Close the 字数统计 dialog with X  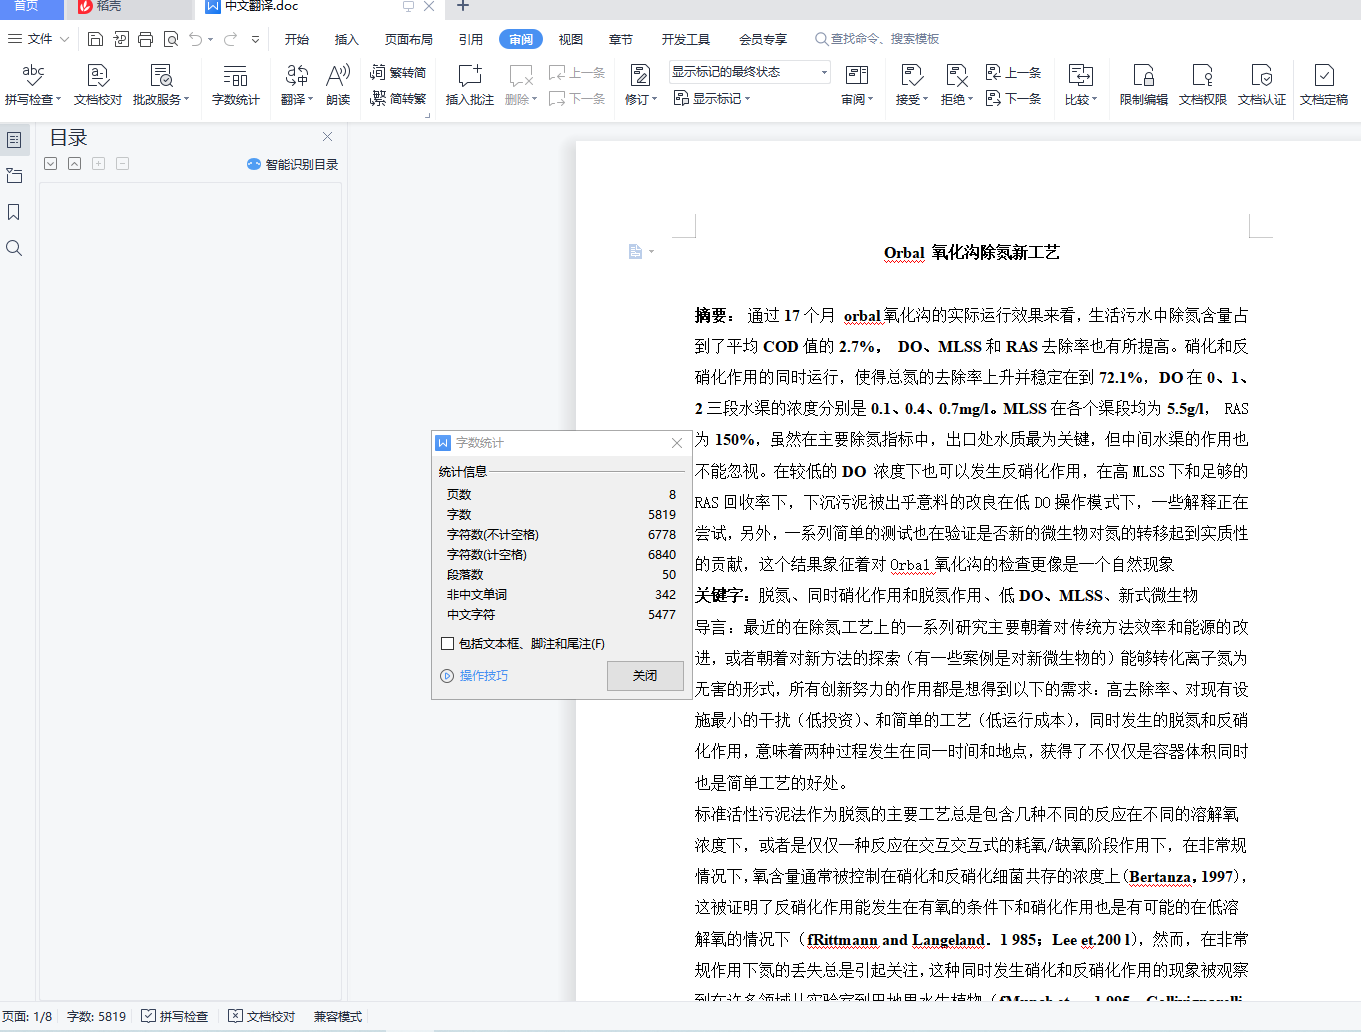coord(677,443)
